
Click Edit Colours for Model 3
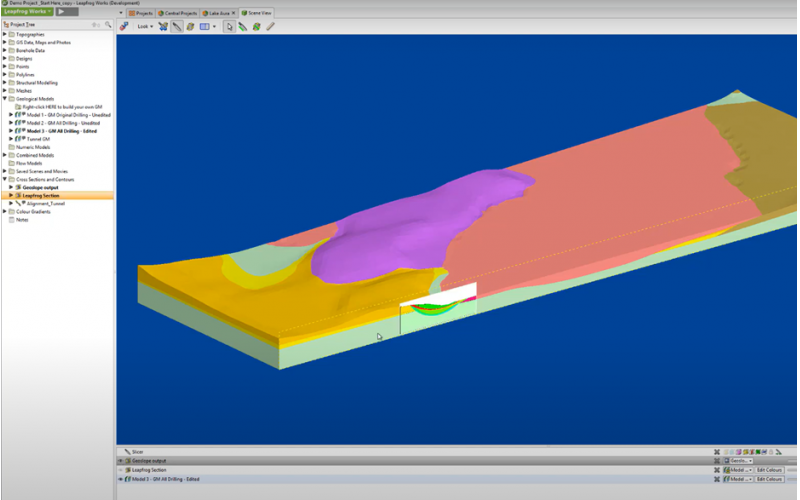click(768, 480)
